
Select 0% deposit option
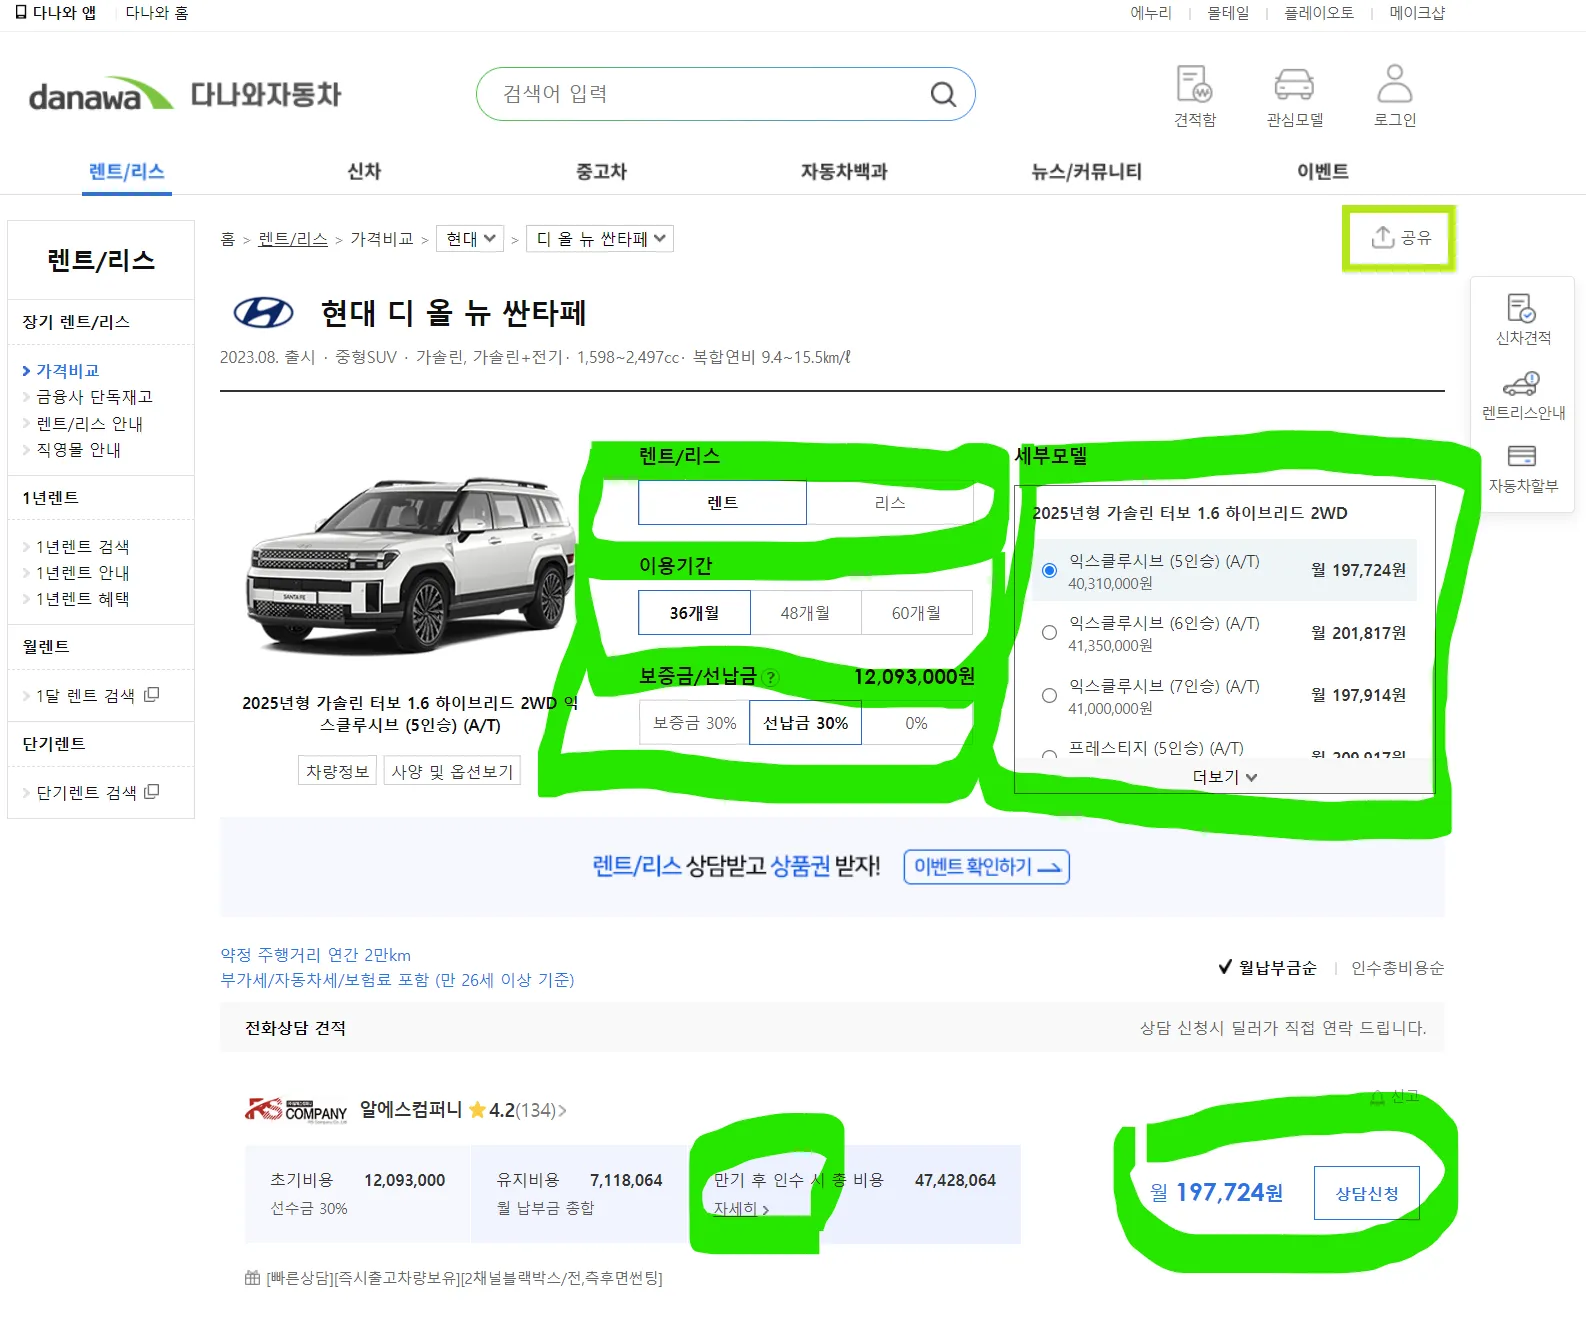916,723
